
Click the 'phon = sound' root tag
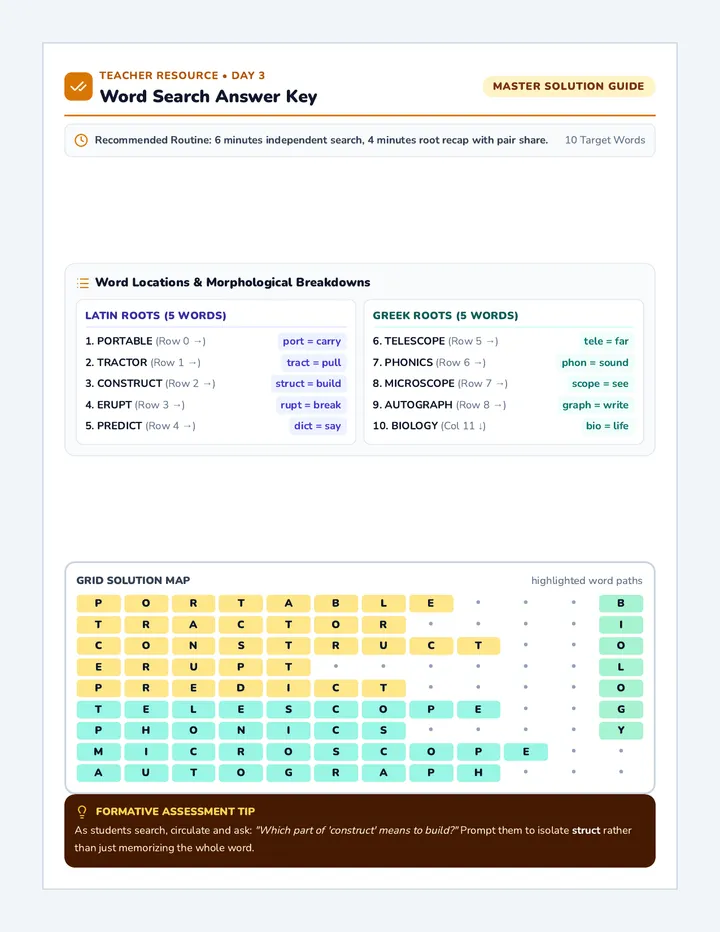[595, 363]
